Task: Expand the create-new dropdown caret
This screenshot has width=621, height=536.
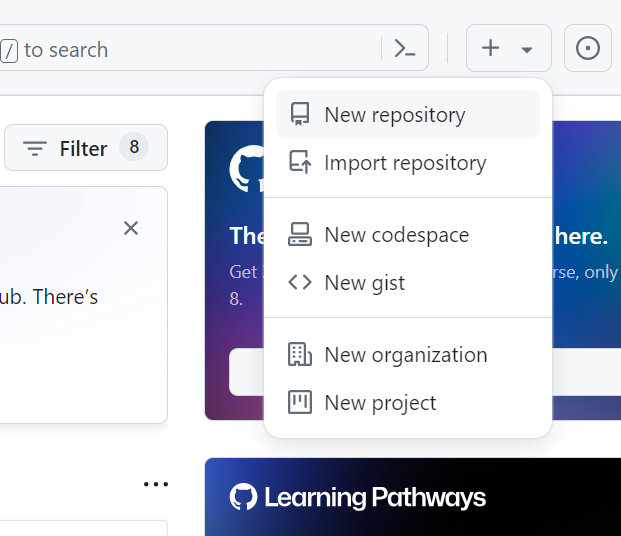Action: pyautogui.click(x=527, y=50)
